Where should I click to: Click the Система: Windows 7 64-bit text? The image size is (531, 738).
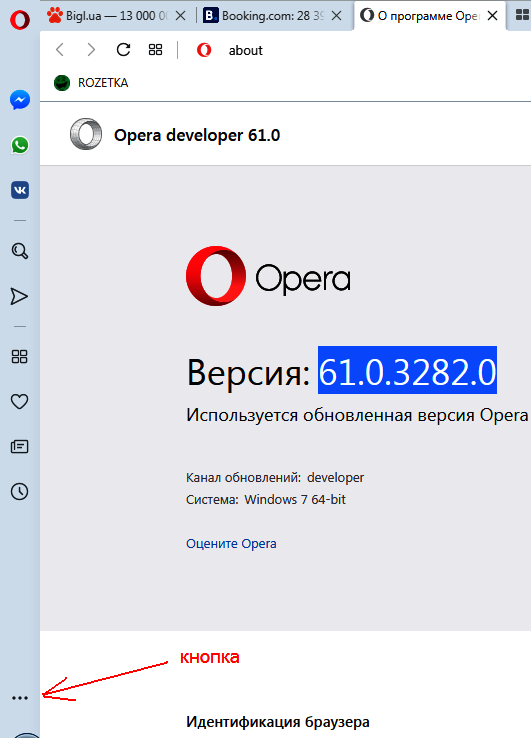point(266,499)
